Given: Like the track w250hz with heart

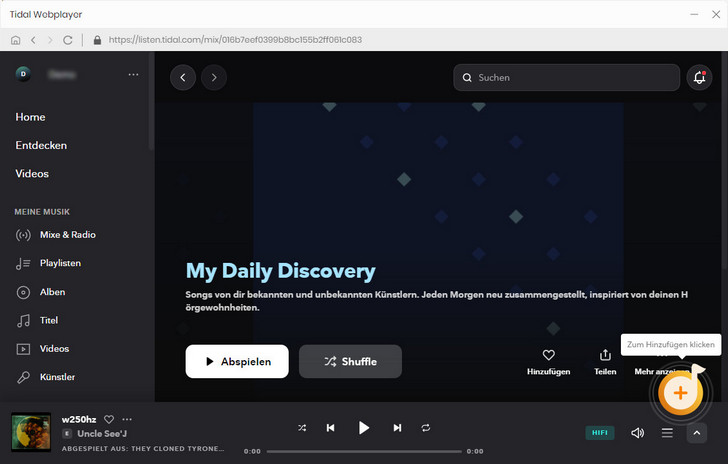Looking at the screenshot, I should [109, 419].
